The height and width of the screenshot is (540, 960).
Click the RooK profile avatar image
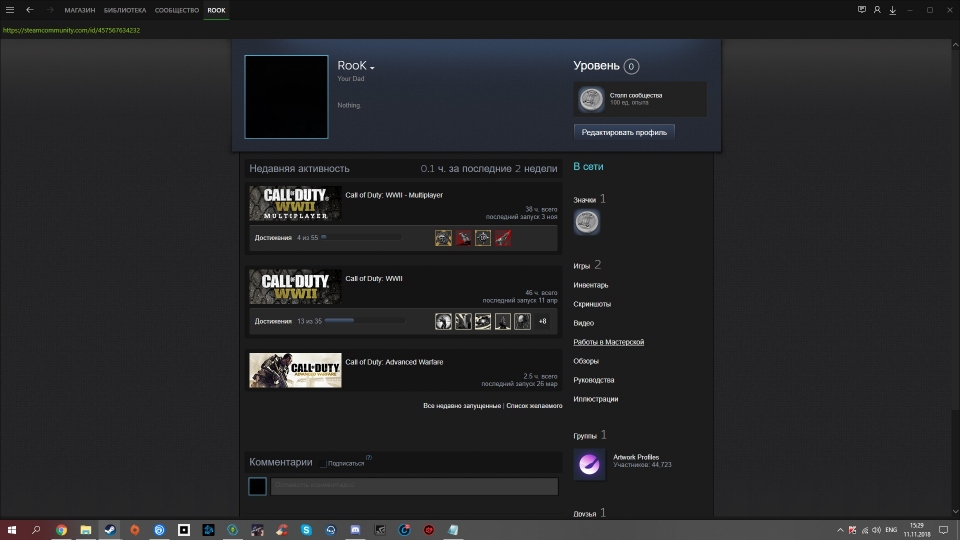coord(287,97)
